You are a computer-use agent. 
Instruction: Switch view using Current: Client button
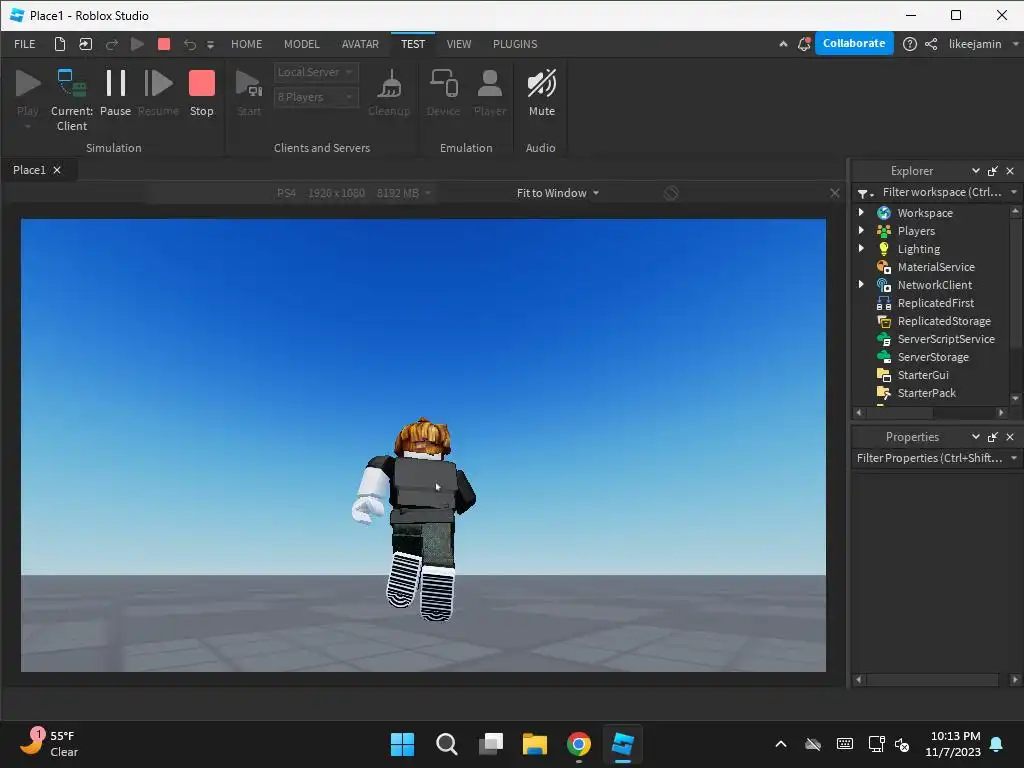72,100
